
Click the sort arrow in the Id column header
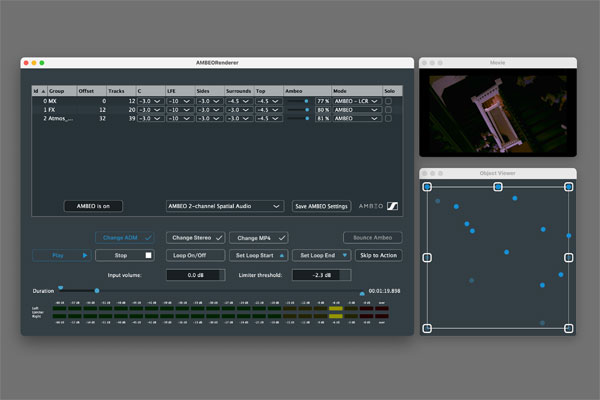[43, 91]
